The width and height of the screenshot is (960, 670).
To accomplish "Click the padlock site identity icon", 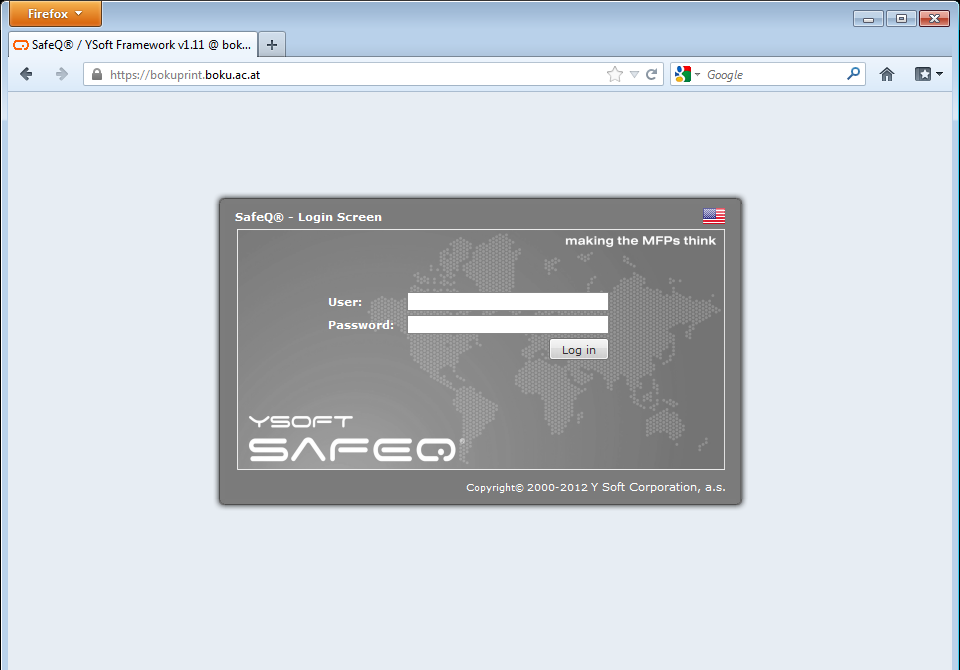I will 97,74.
